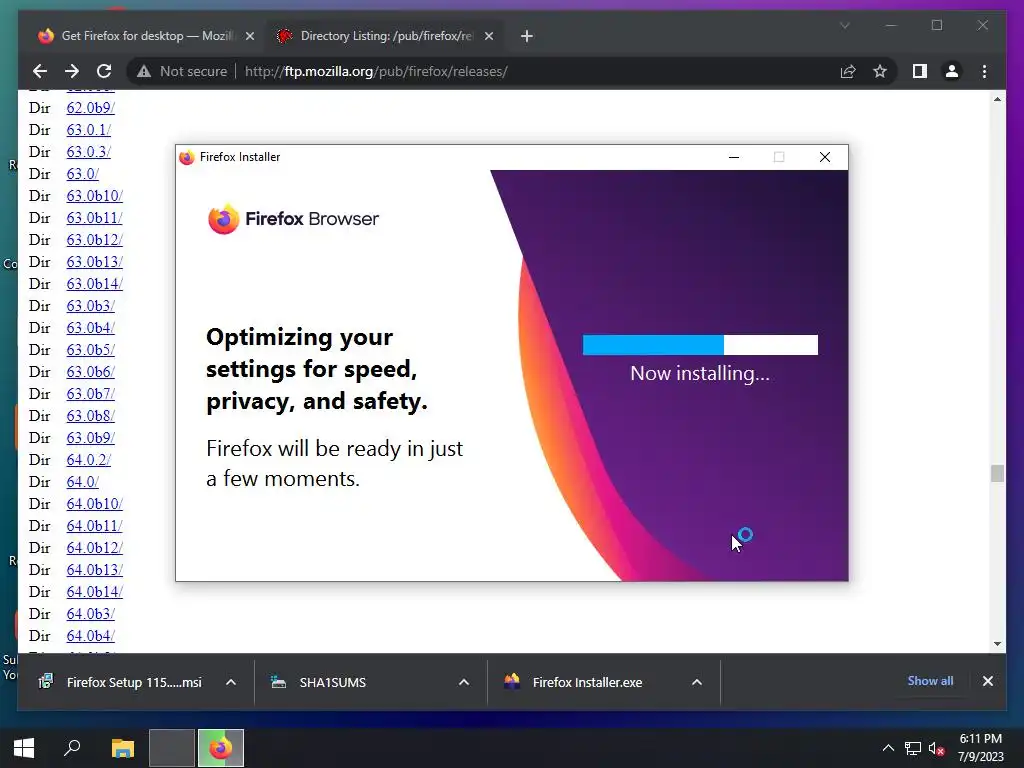Share this page via the share icon

point(848,71)
